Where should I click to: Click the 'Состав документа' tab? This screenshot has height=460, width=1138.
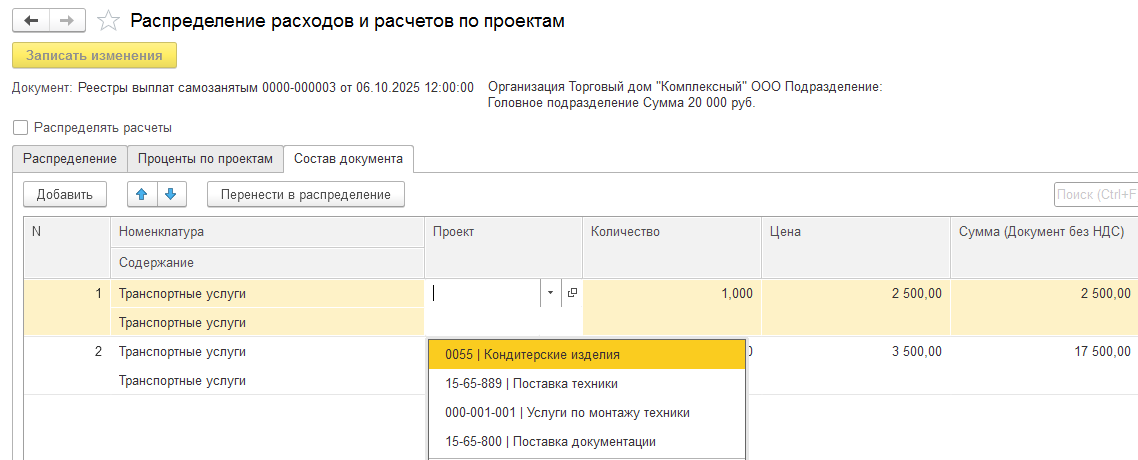point(348,158)
